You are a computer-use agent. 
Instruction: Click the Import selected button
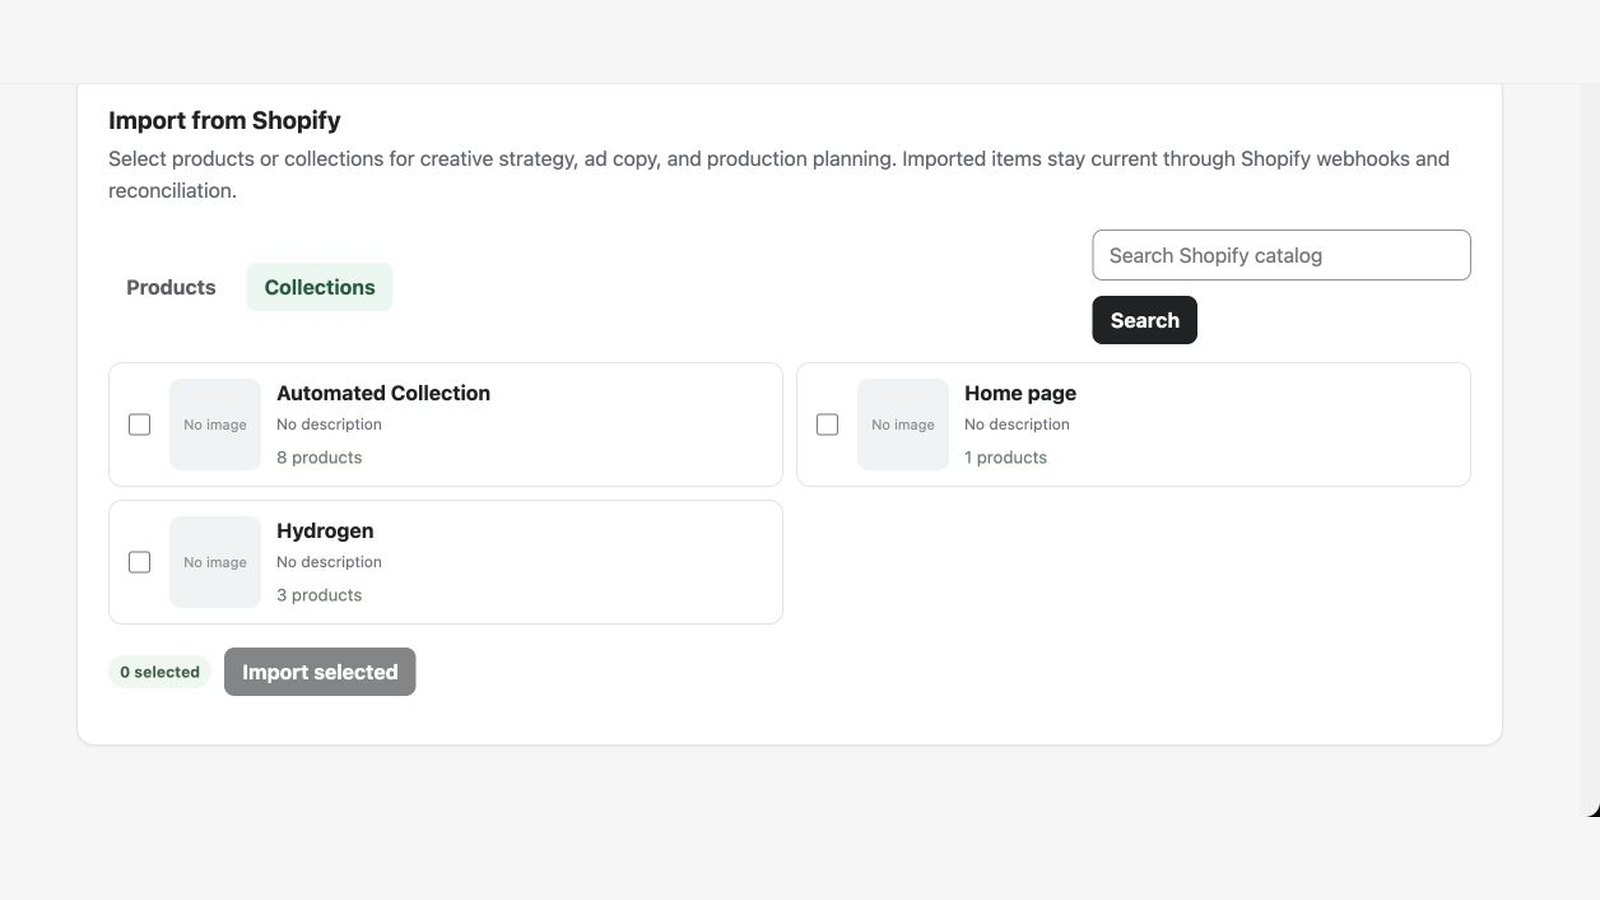320,672
